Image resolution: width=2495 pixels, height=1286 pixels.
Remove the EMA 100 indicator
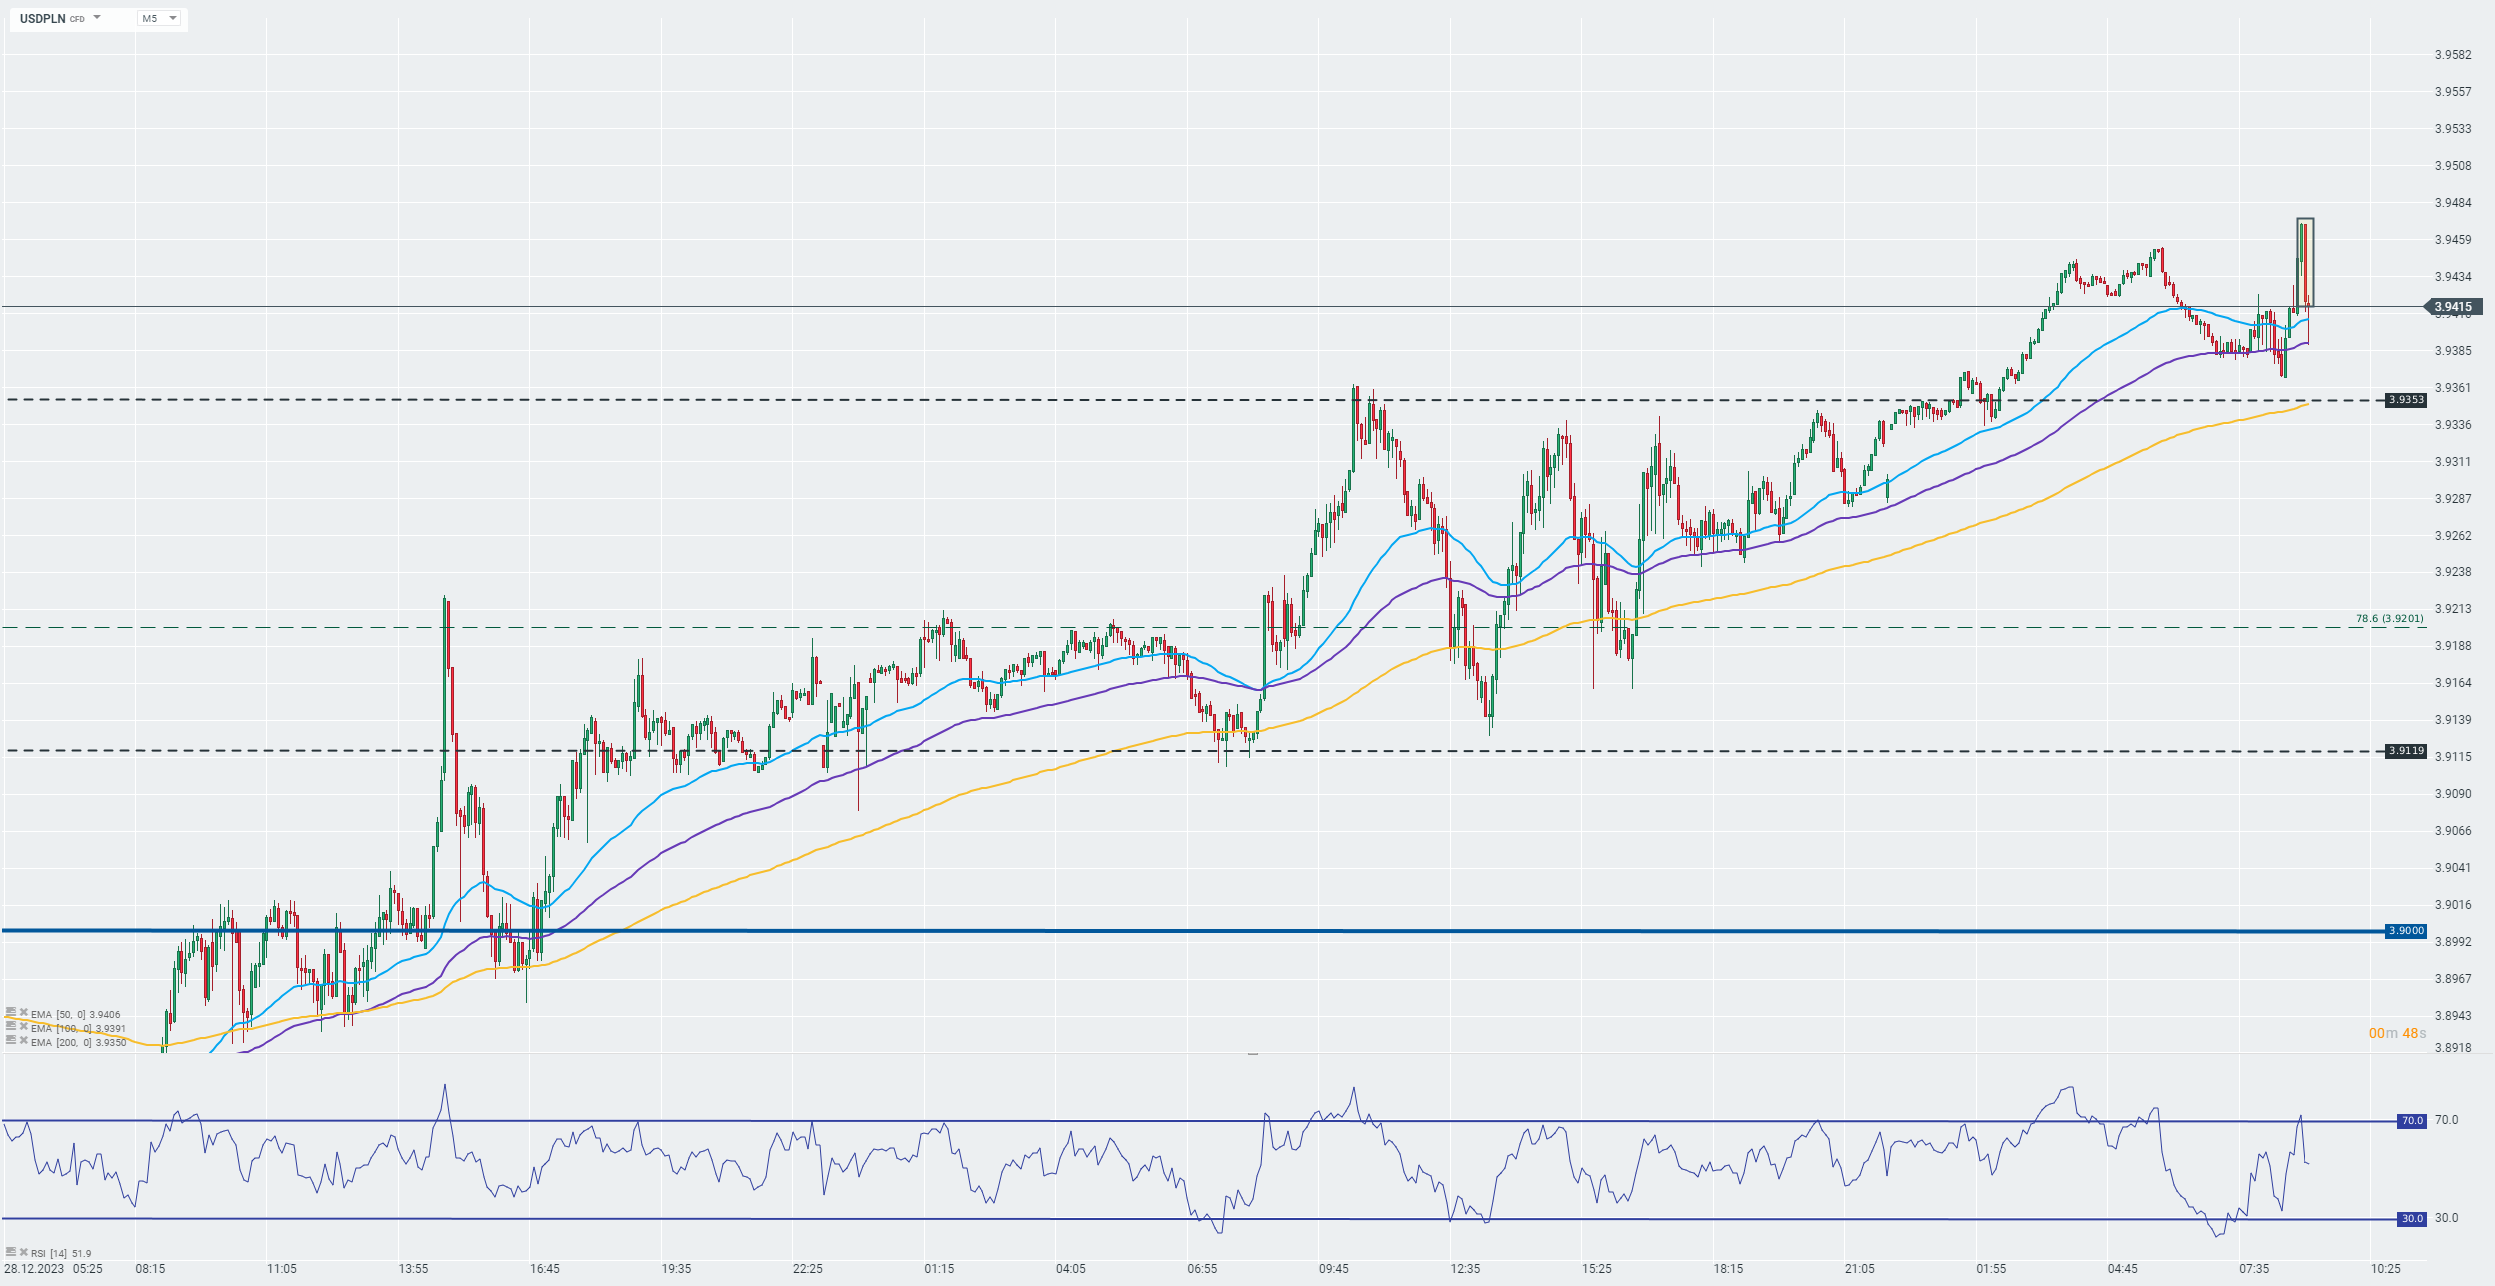point(23,1026)
